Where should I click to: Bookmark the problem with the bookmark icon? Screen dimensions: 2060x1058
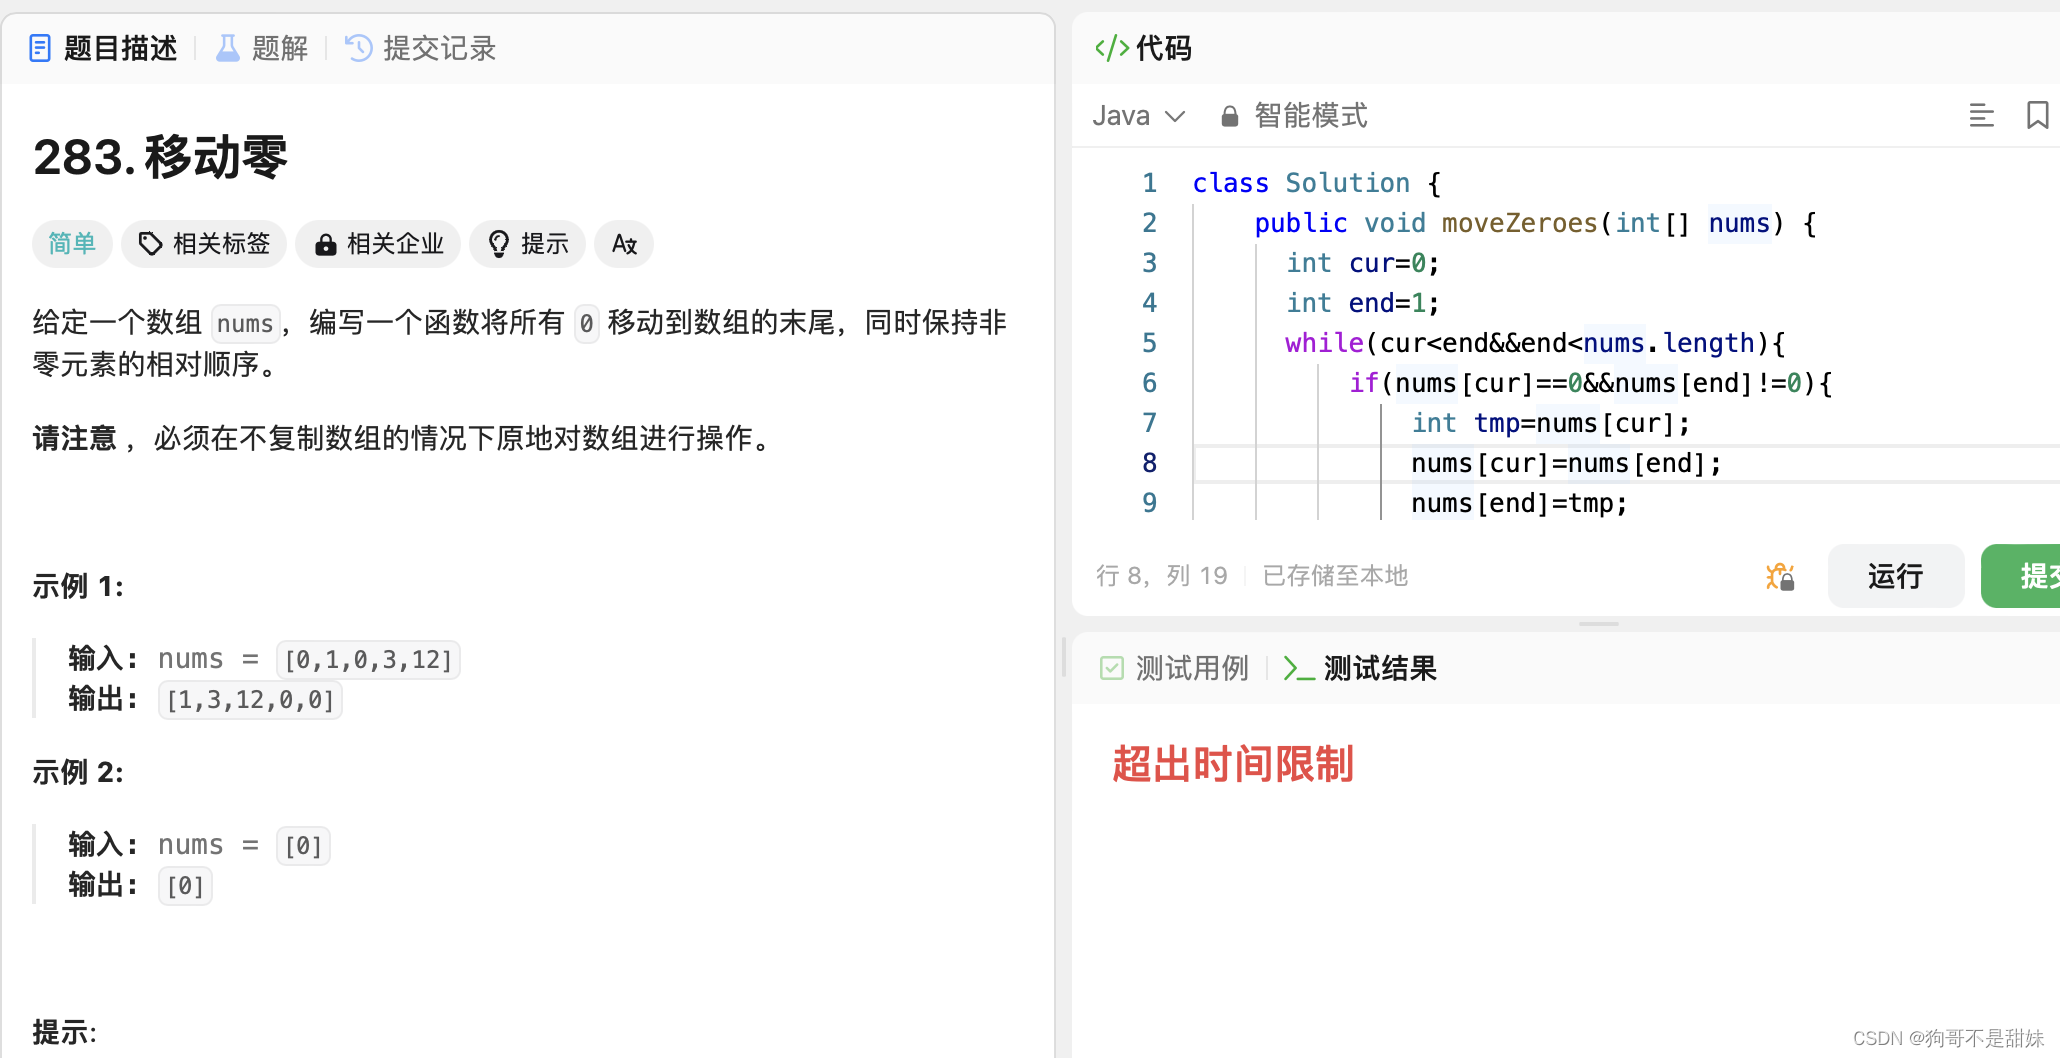(x=2037, y=115)
